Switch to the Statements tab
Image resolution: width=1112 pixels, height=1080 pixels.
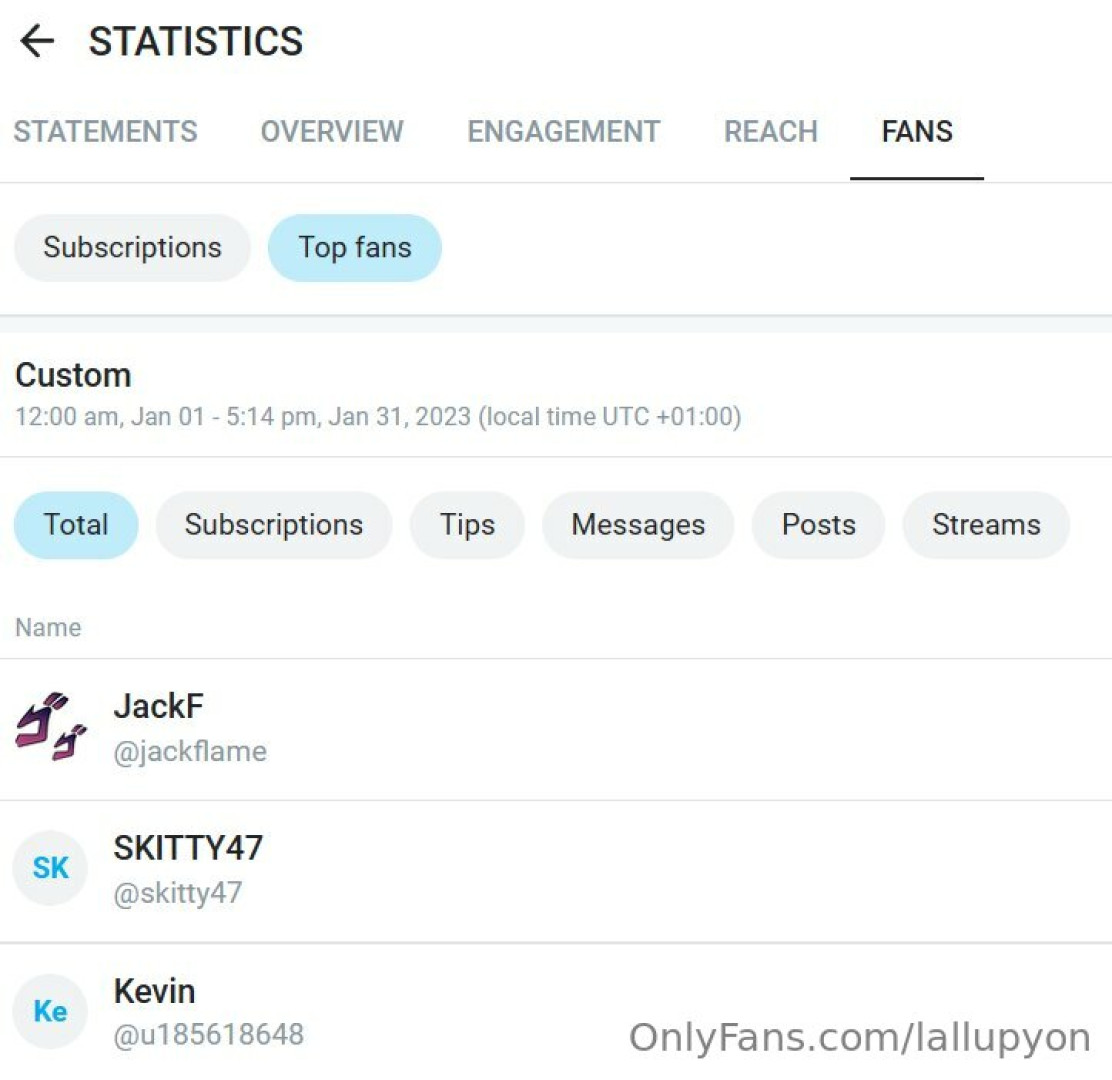point(105,132)
